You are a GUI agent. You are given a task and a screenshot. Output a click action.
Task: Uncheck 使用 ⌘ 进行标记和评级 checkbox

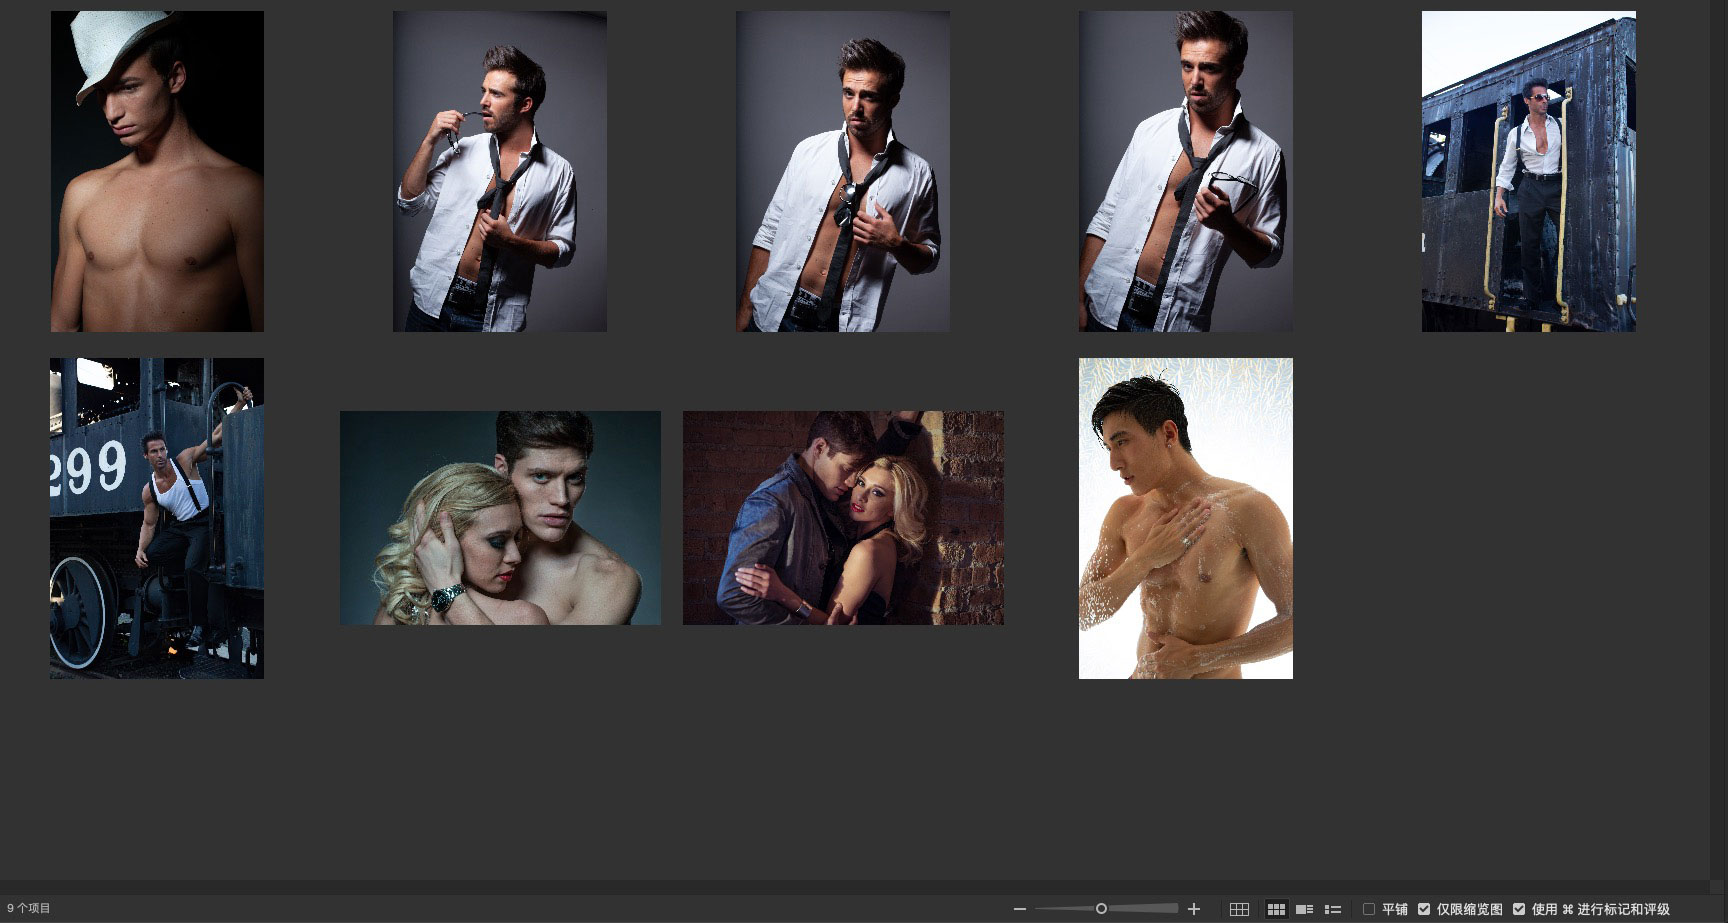tap(1519, 909)
